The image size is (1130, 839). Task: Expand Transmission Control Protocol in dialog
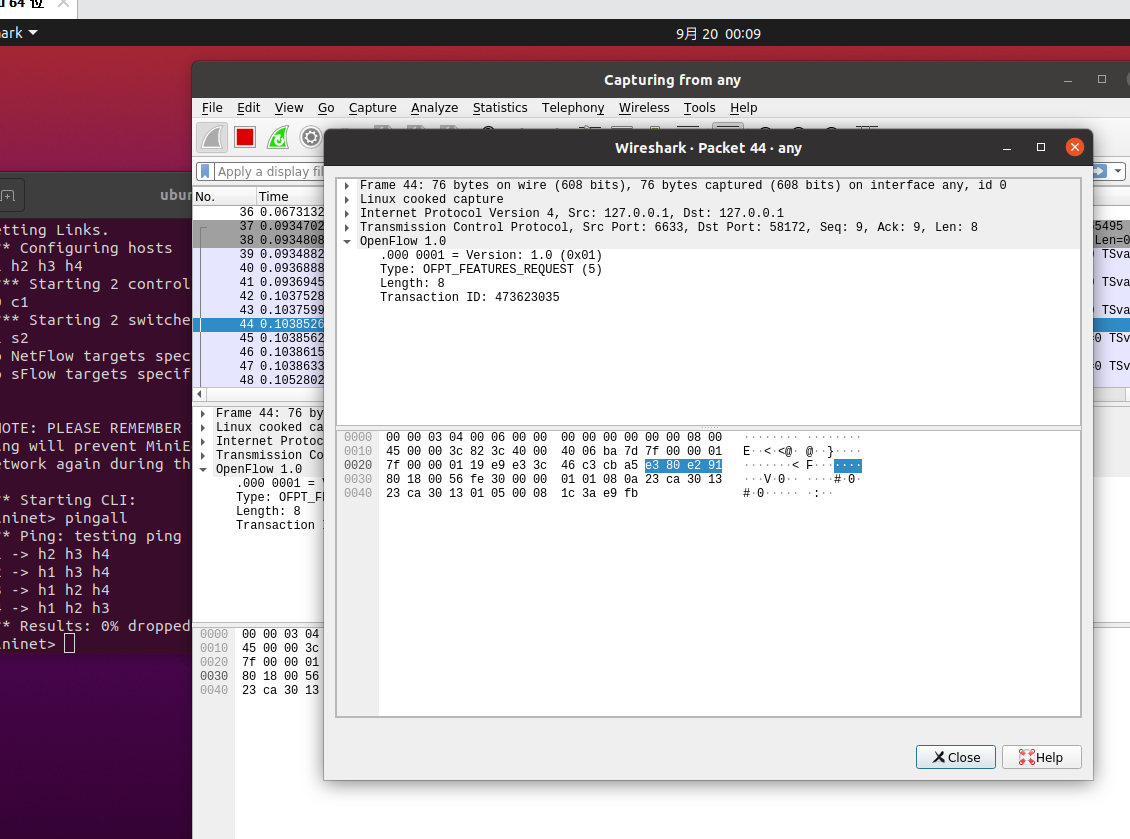pyautogui.click(x=347, y=227)
